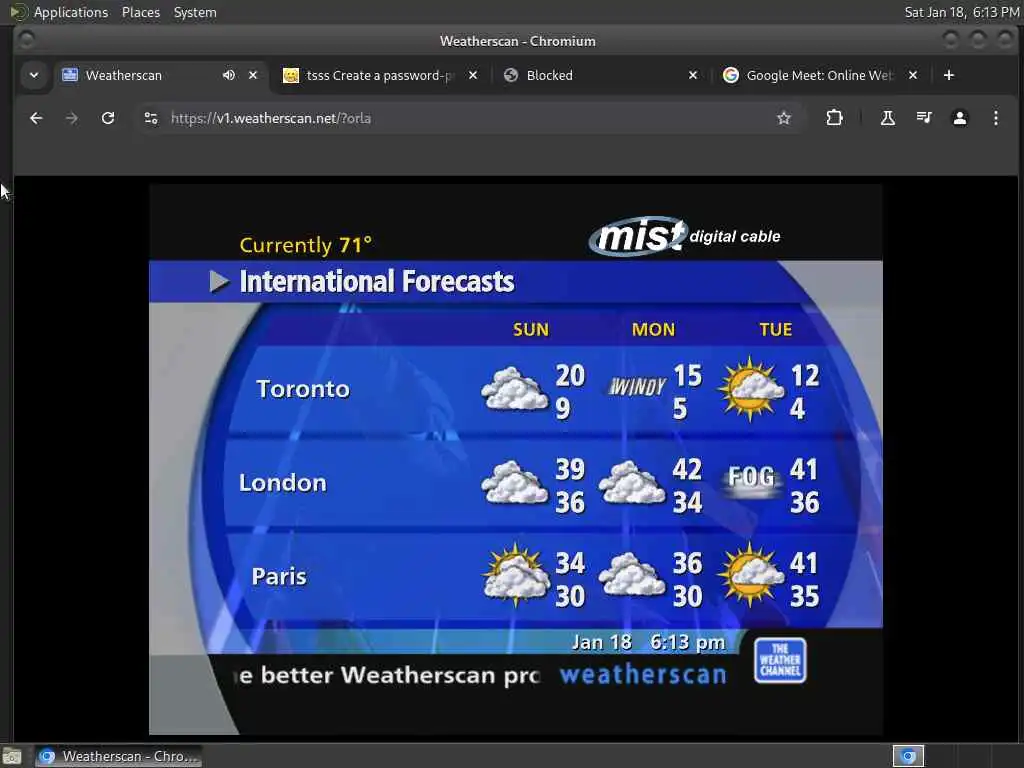Open the Chromium three-dot menu
This screenshot has width=1024, height=768.
(995, 118)
